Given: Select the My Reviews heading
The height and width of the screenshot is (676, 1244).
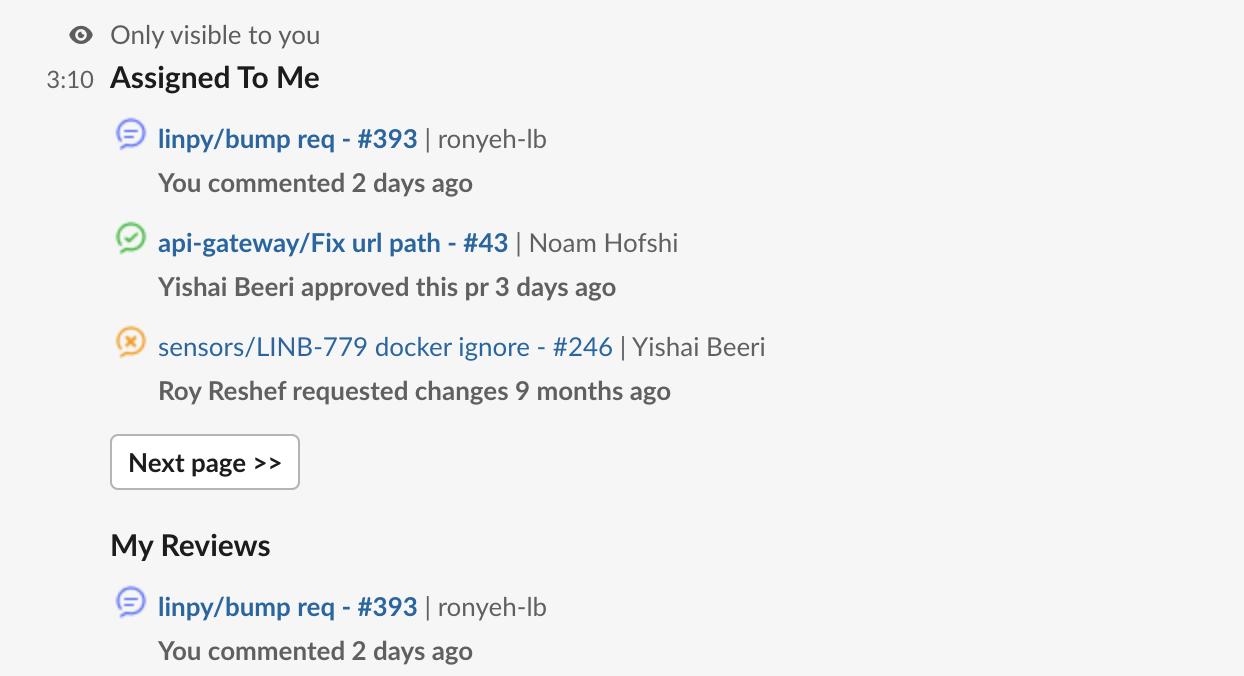Looking at the screenshot, I should (191, 546).
